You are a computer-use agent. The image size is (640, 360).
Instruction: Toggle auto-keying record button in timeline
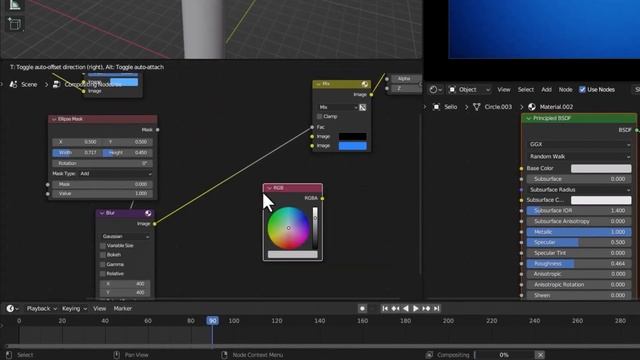(x=362, y=309)
